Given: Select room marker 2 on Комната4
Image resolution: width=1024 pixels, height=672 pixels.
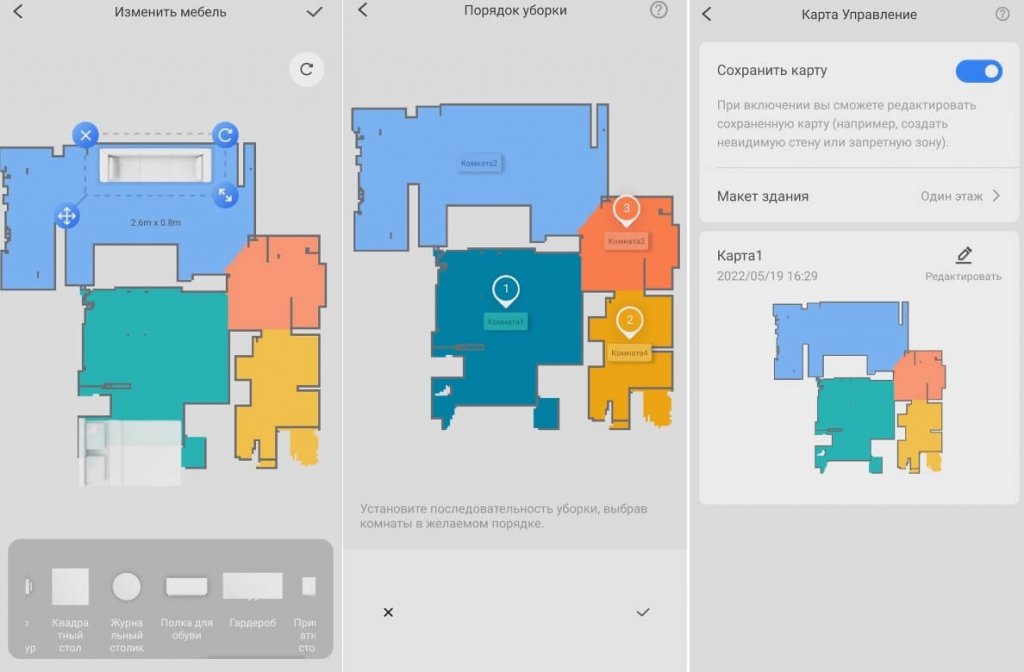Looking at the screenshot, I should coord(630,322).
